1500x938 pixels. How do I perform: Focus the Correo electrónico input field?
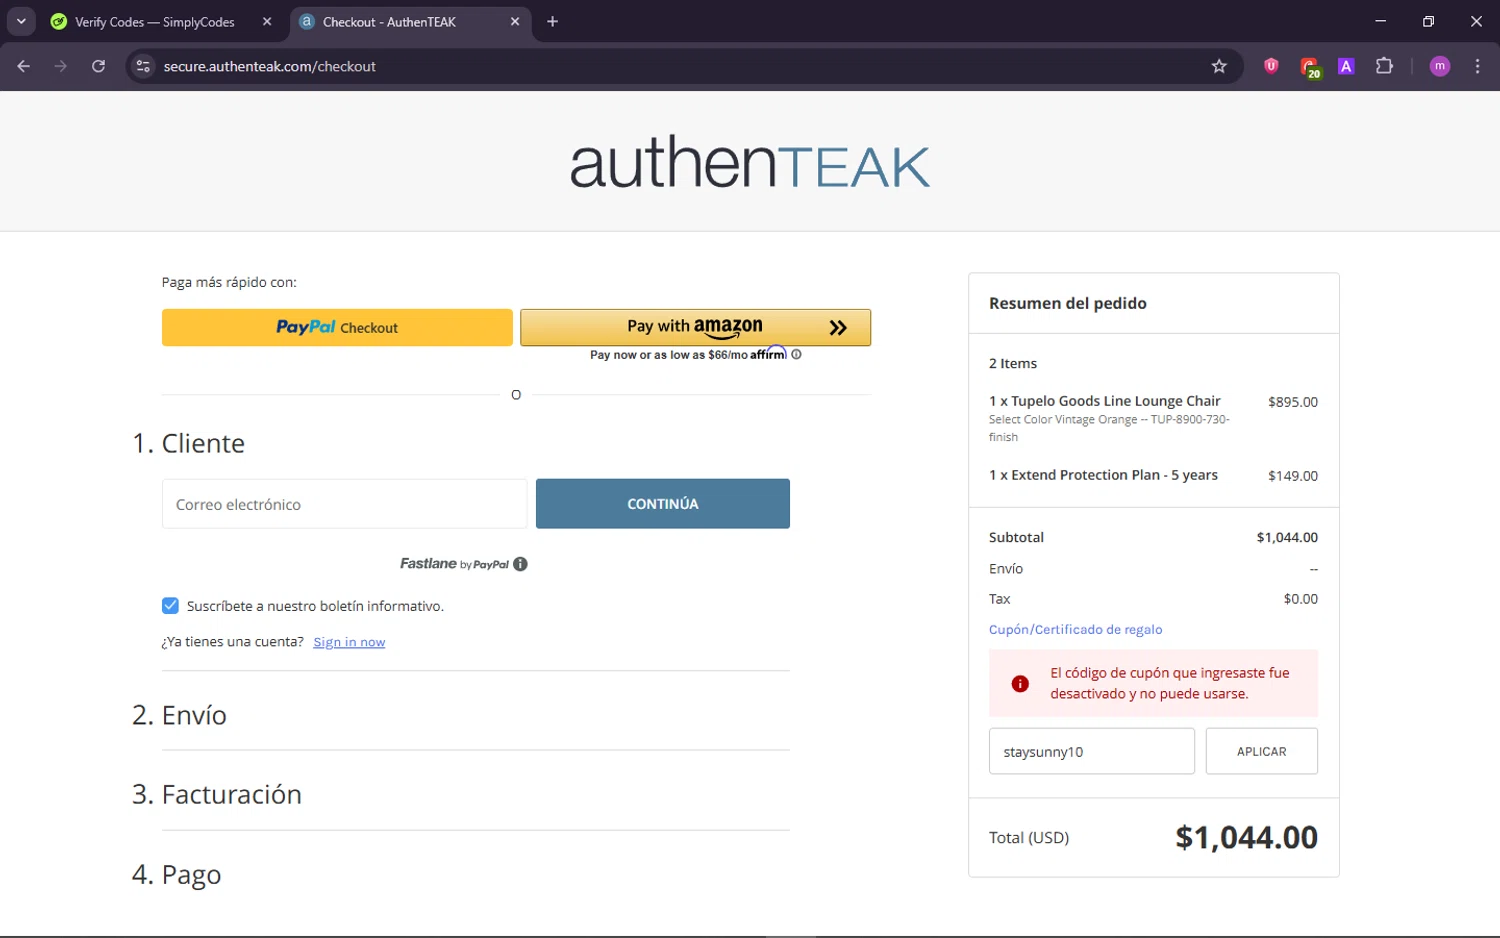(344, 504)
